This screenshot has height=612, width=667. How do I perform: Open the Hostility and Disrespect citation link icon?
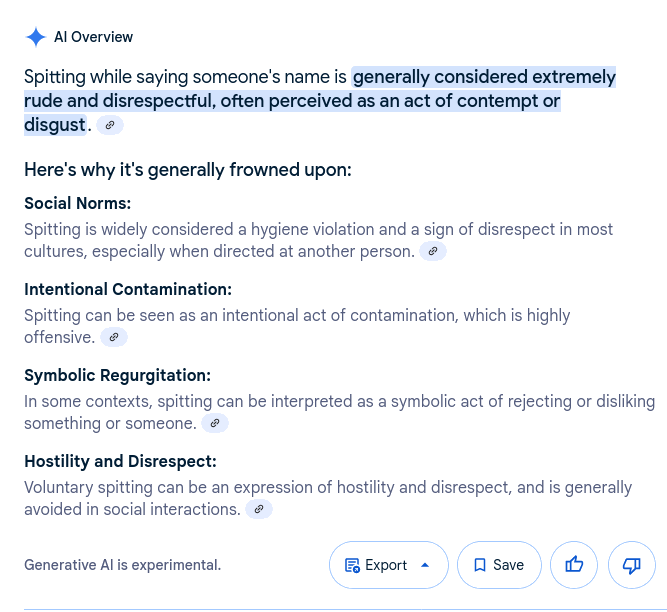point(259,509)
